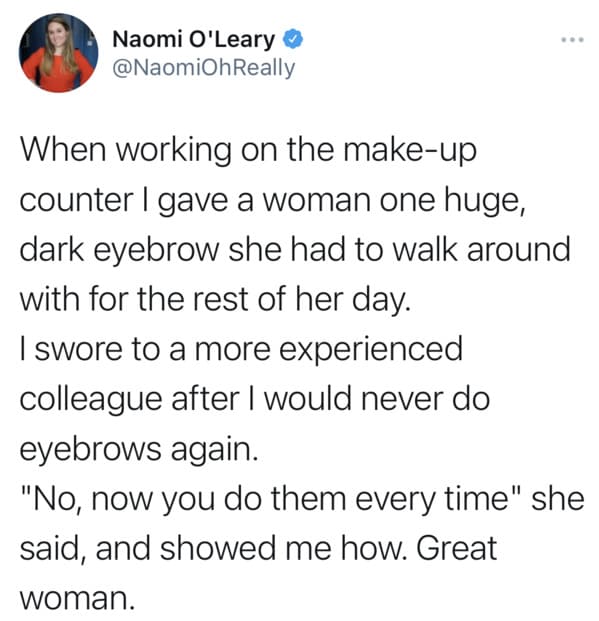Select the line starting "dark eyebrow she"
Screen dimensions: 599x621
(x=295, y=250)
